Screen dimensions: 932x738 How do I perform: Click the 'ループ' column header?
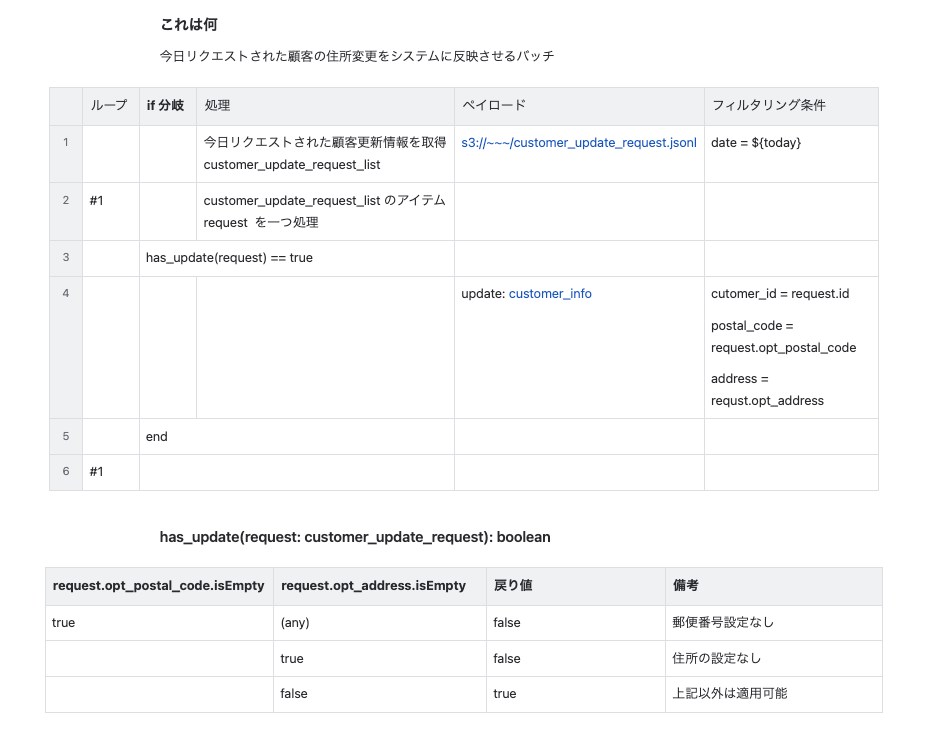click(x=111, y=106)
